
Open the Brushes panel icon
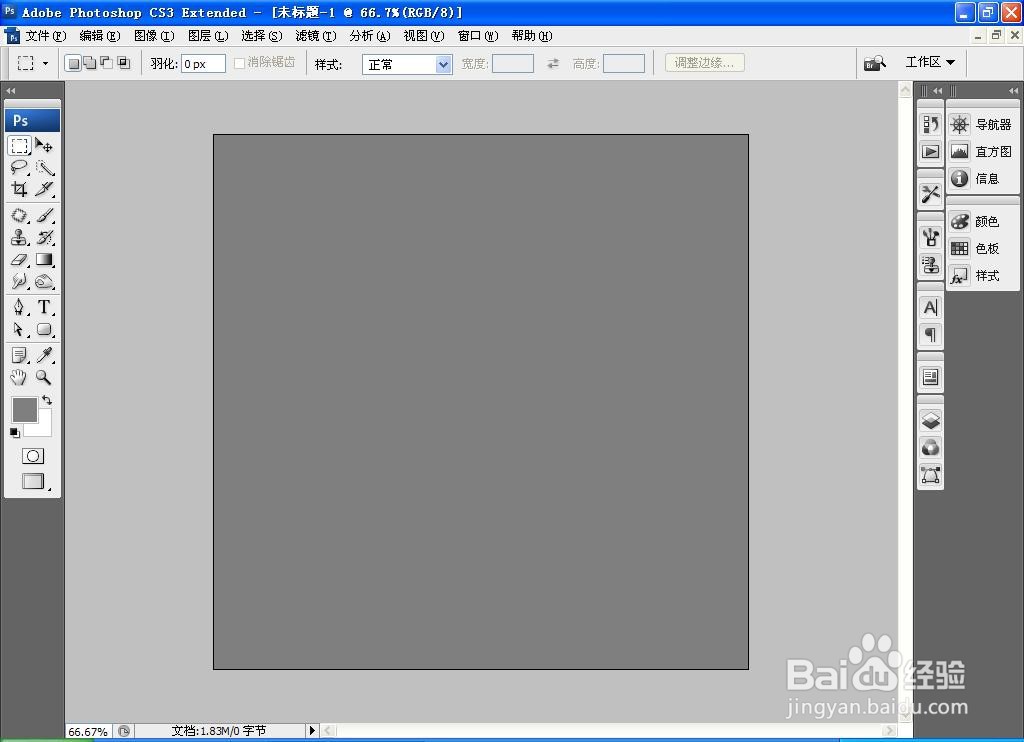click(931, 236)
